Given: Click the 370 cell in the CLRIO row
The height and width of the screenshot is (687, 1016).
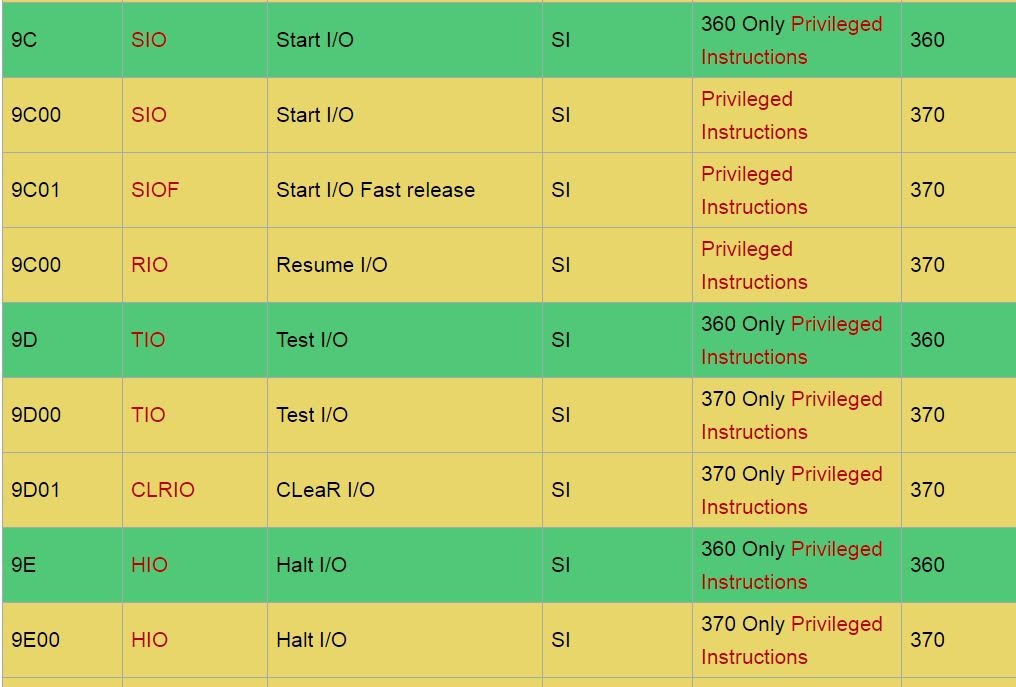Looking at the screenshot, I should click(927, 490).
